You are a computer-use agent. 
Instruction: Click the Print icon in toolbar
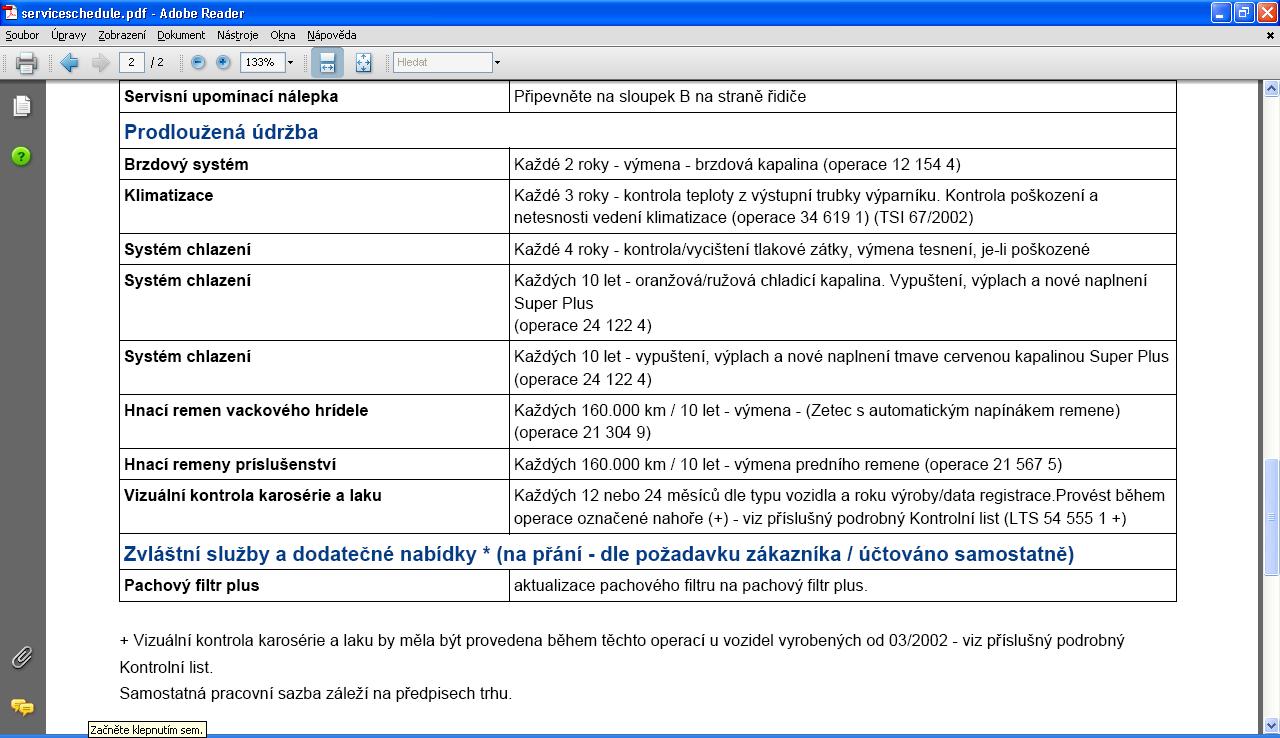(x=27, y=63)
